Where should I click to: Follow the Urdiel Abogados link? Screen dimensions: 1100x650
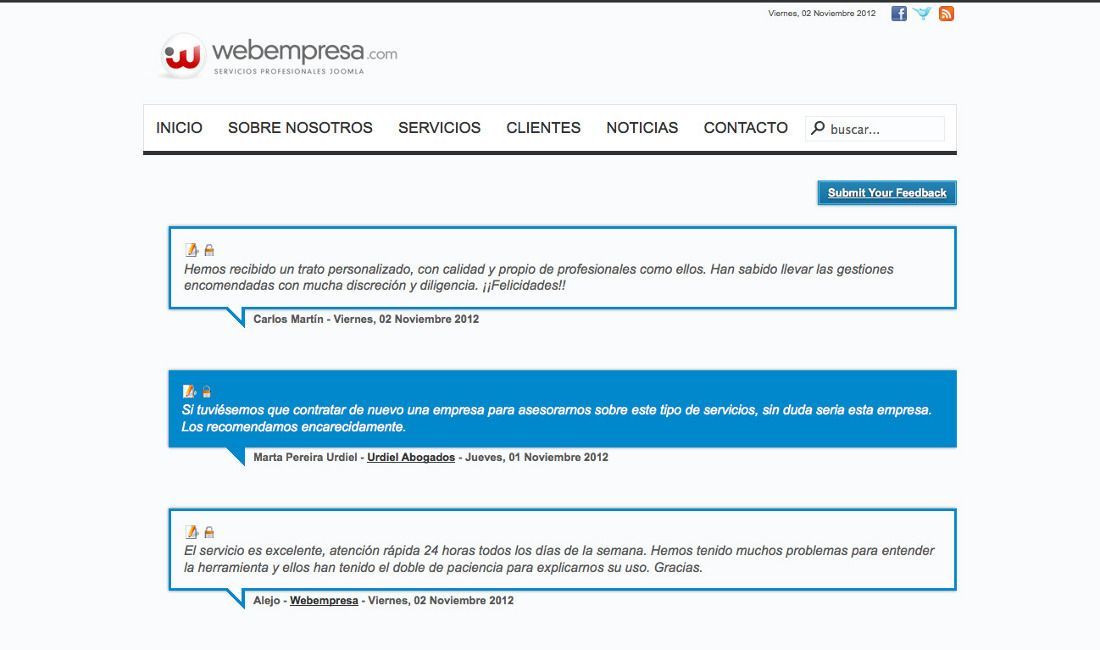411,457
